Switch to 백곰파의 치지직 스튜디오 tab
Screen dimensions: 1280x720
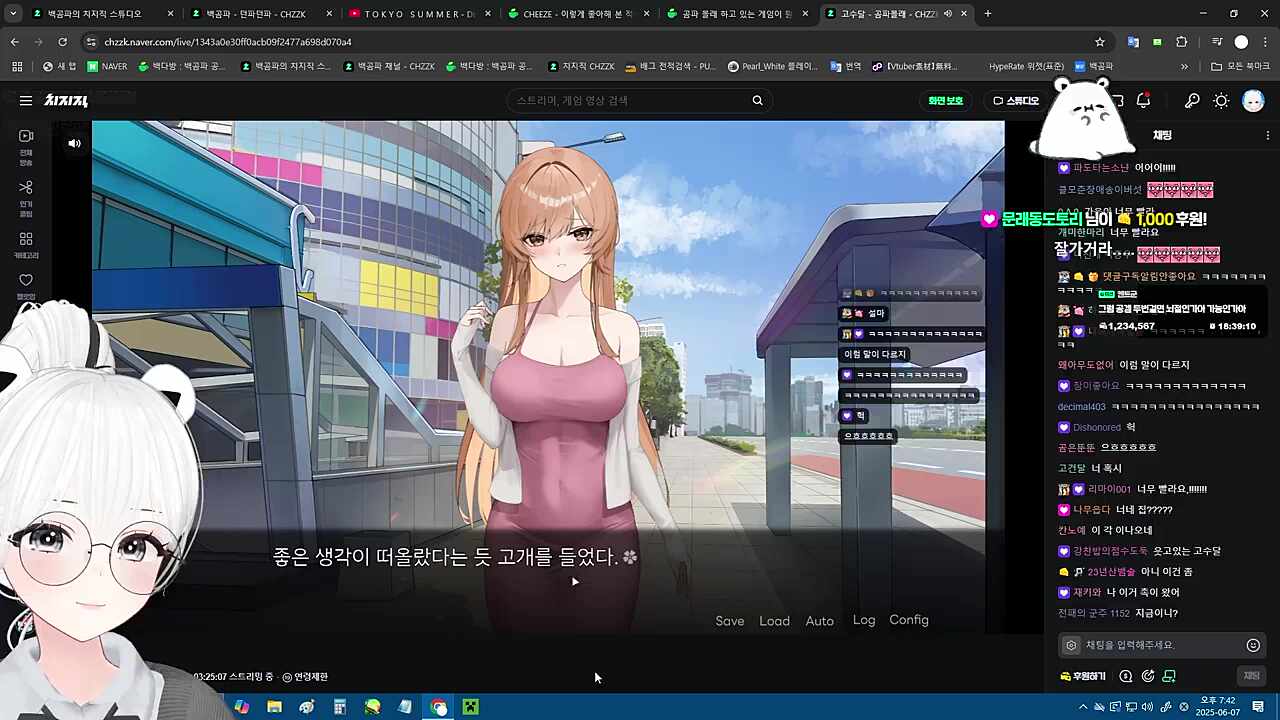click(x=96, y=14)
